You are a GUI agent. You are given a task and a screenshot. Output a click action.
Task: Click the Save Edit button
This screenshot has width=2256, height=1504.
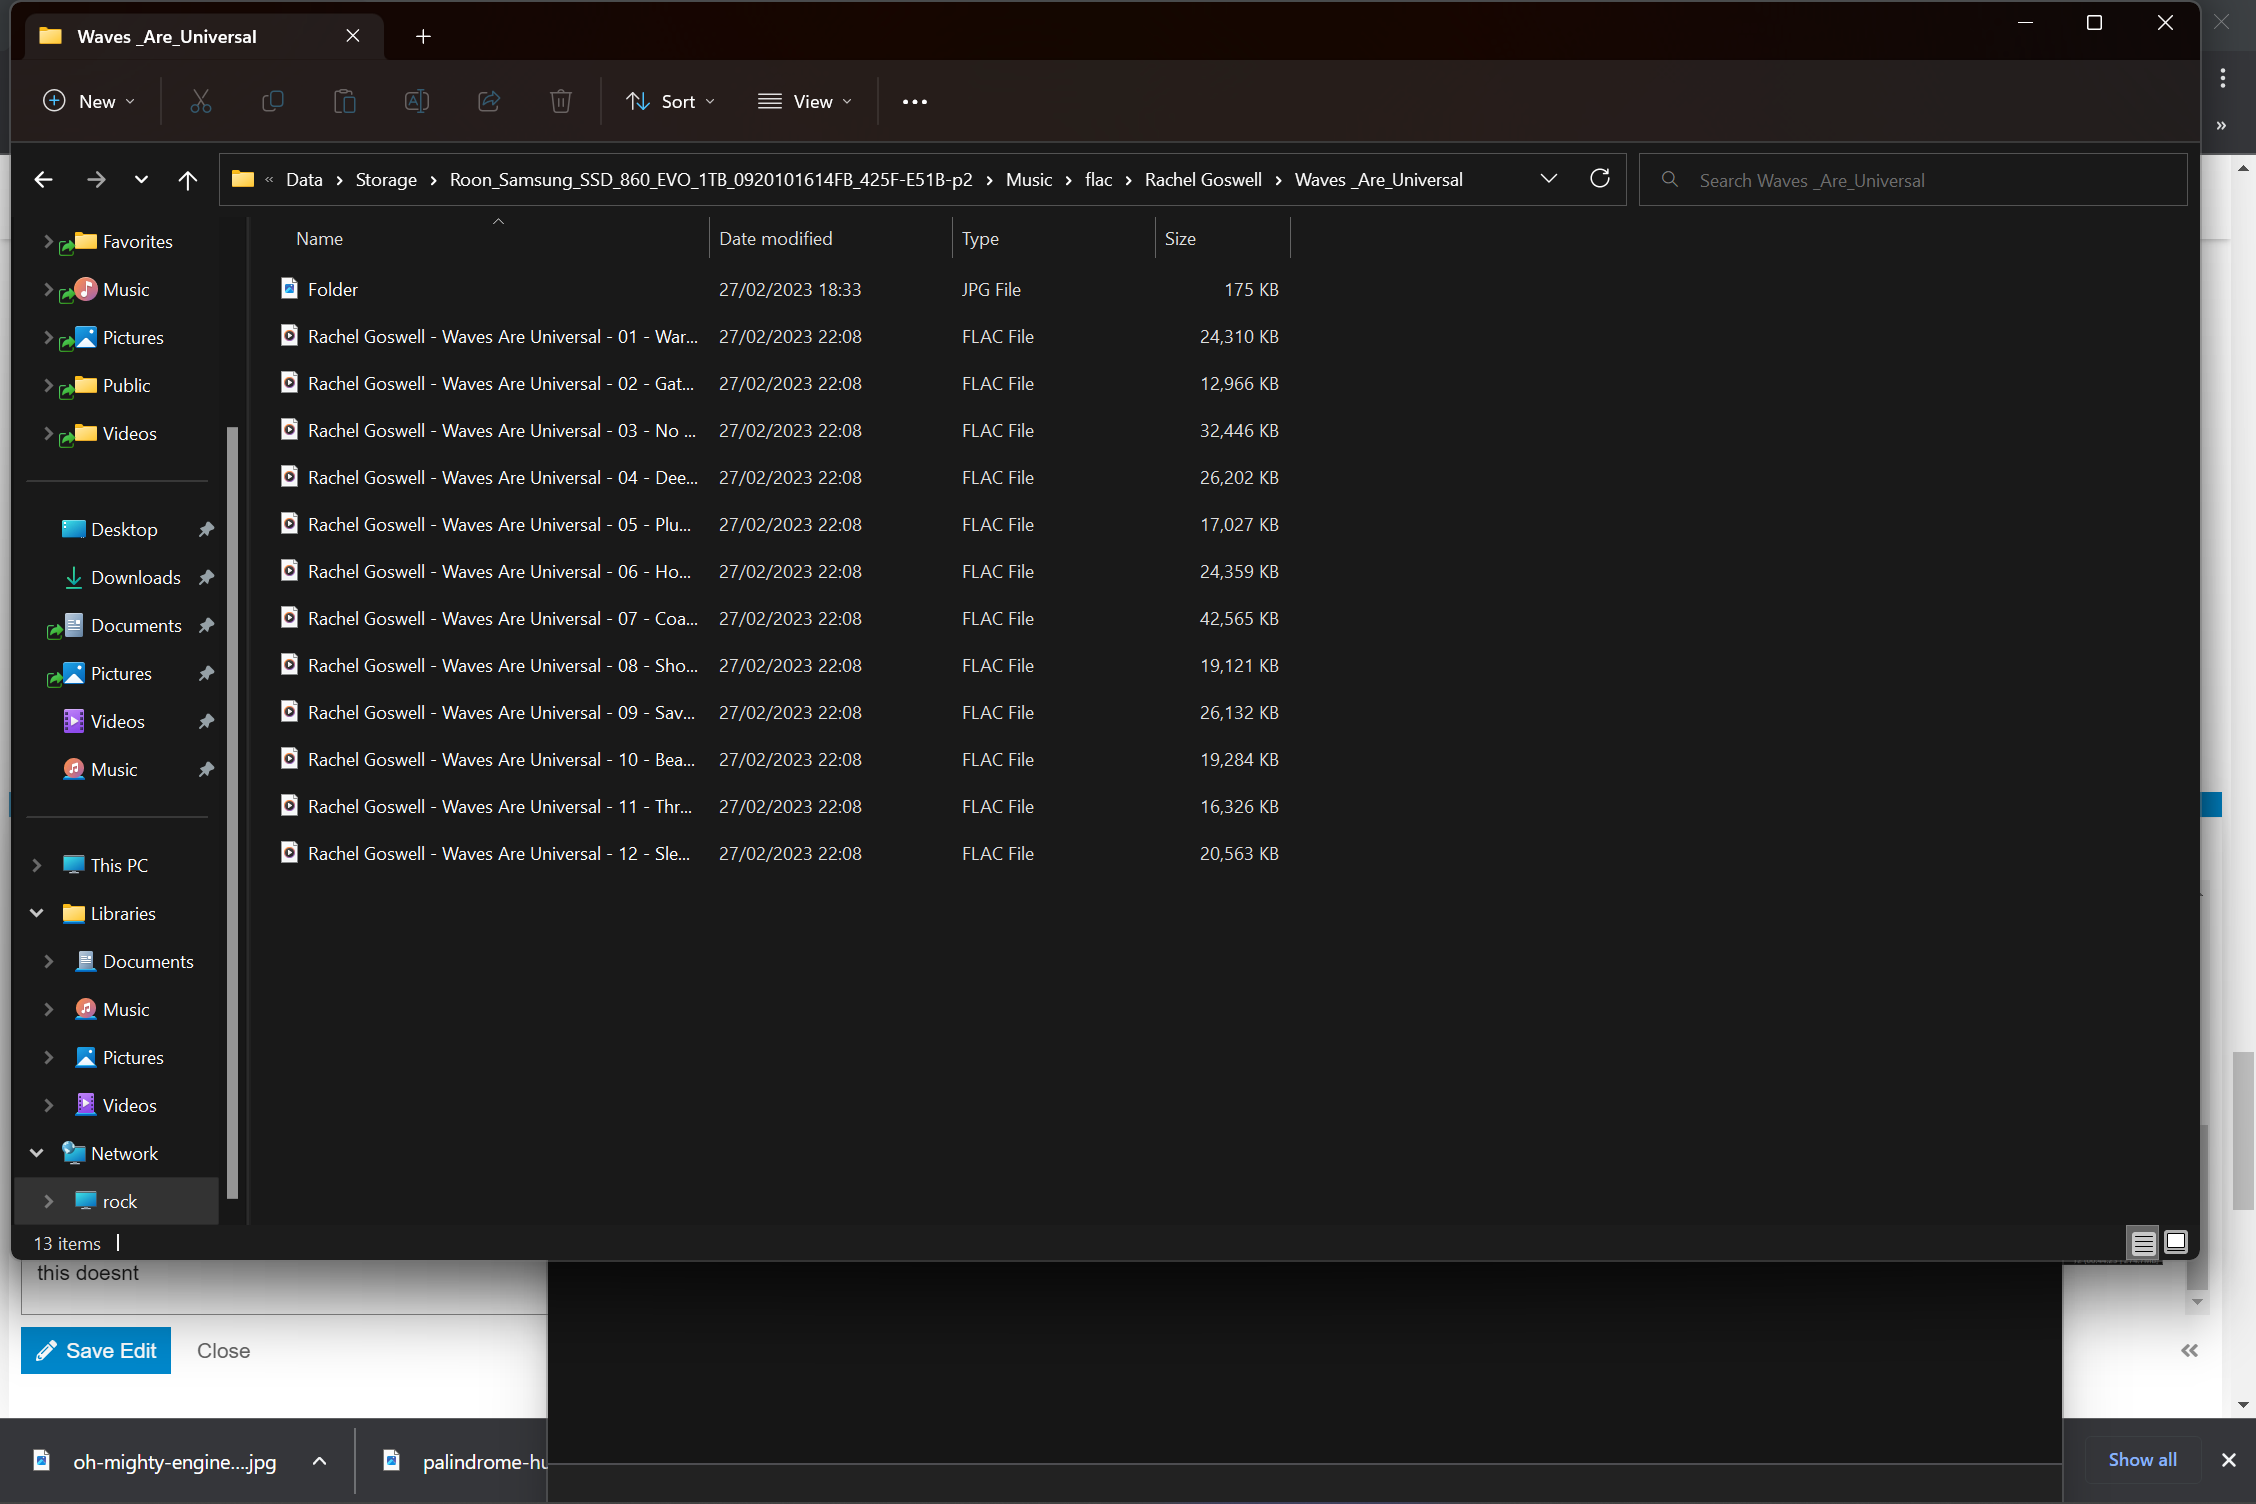(96, 1350)
